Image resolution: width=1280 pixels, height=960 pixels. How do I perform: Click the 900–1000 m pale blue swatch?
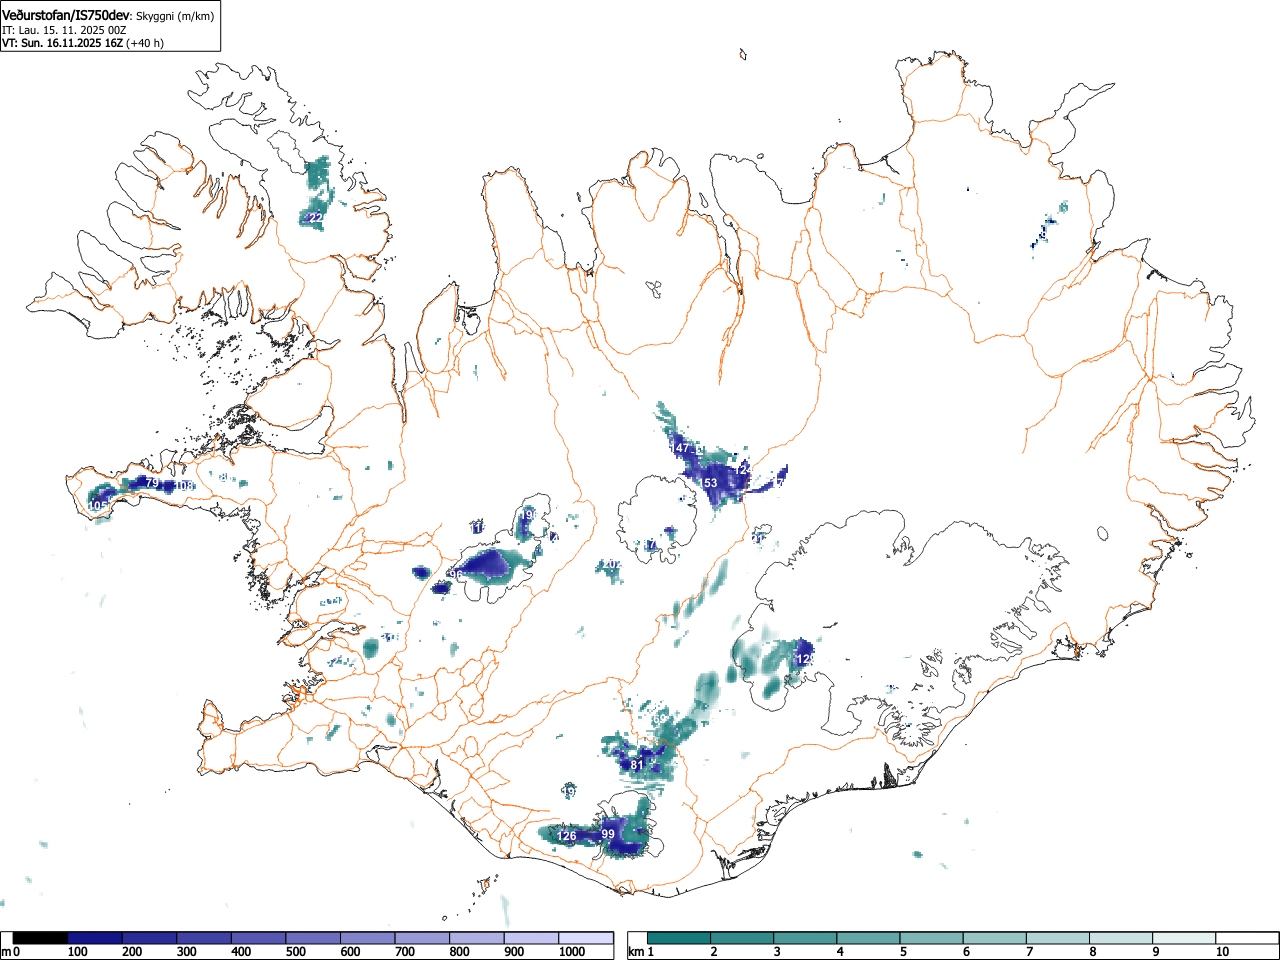pos(531,938)
